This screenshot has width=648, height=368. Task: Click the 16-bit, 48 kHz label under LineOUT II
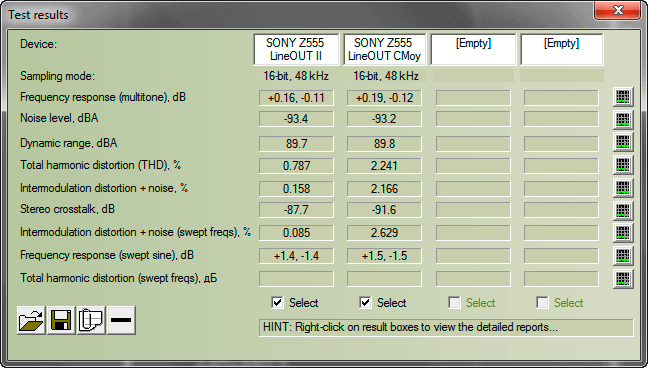(x=296, y=76)
